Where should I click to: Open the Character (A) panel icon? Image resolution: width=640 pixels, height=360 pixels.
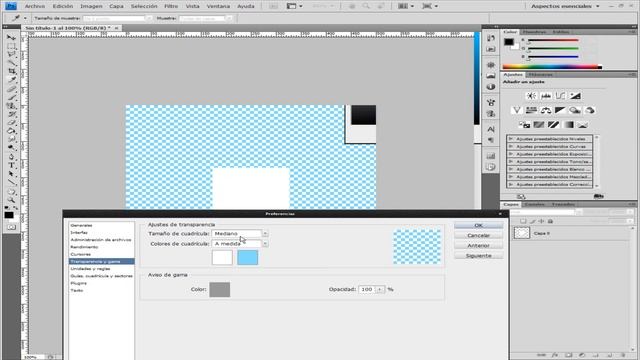pyautogui.click(x=491, y=129)
